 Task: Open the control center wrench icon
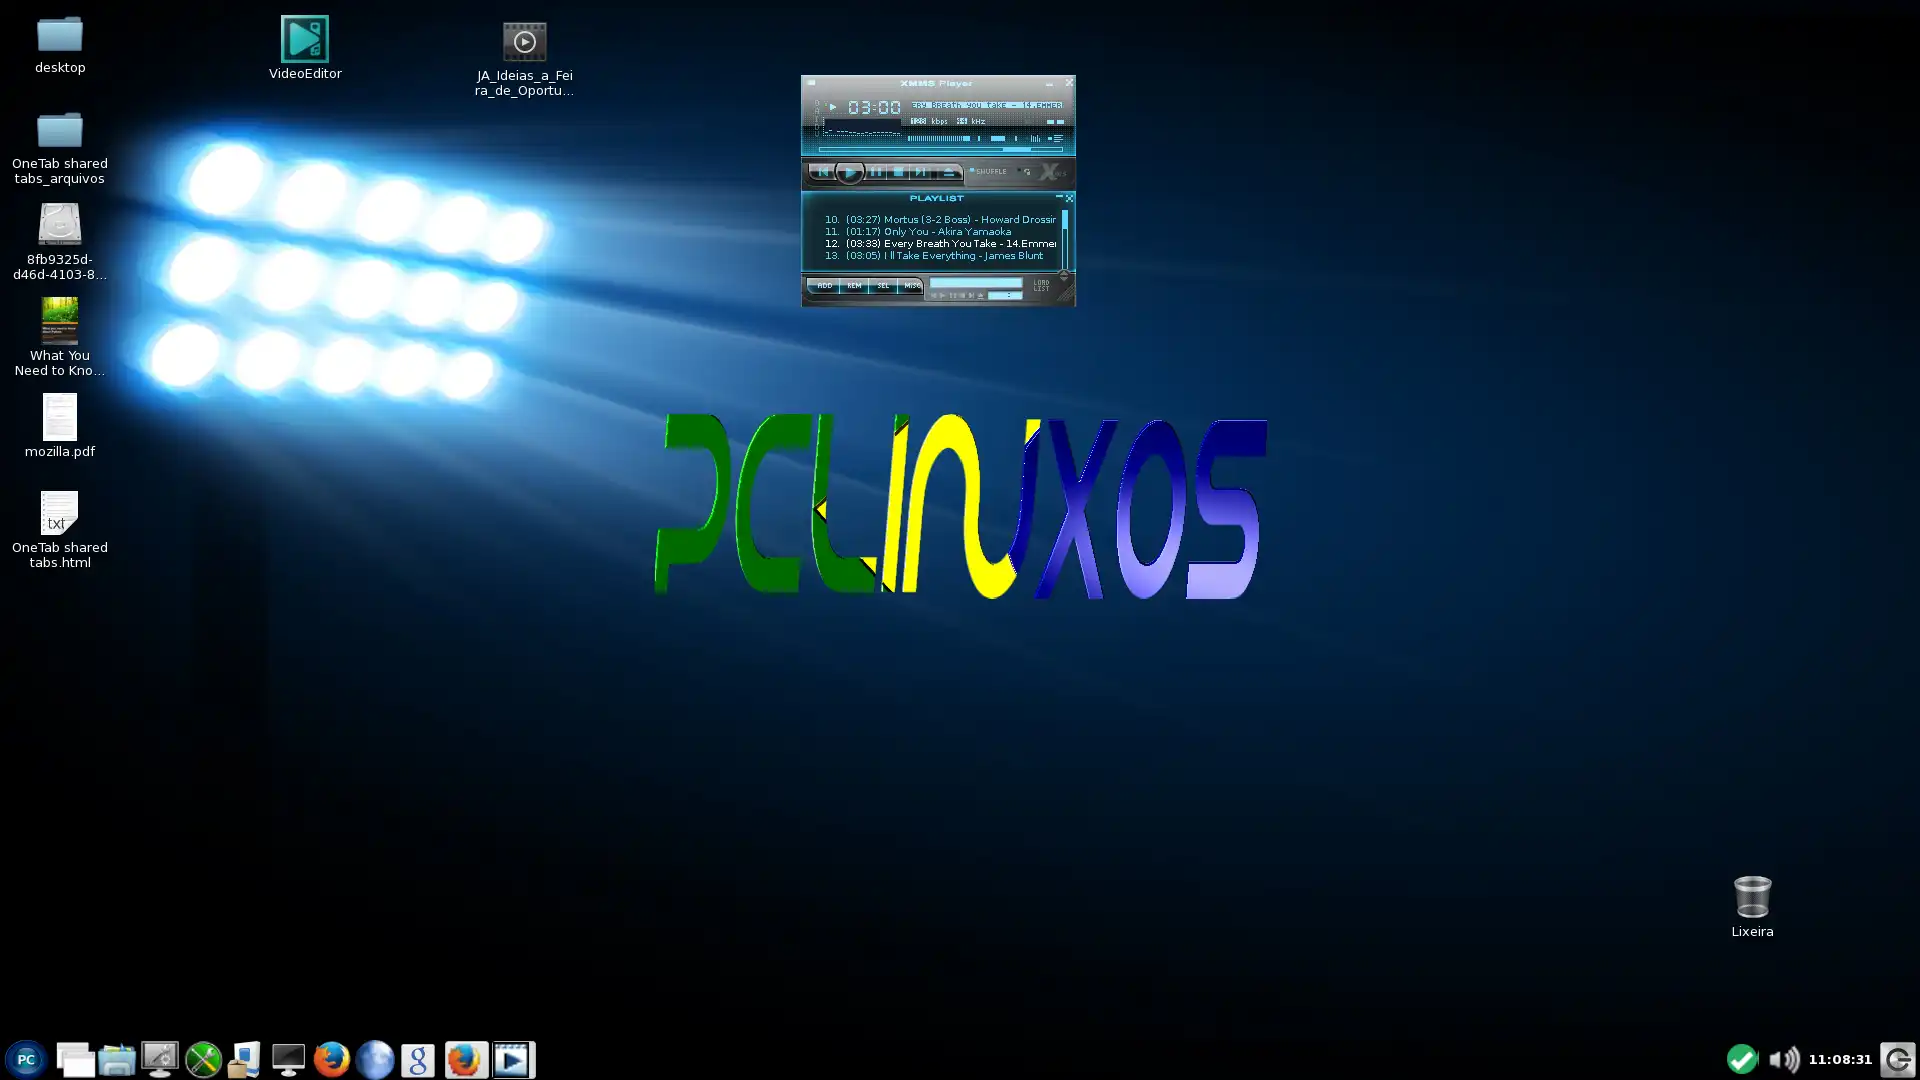pos(203,1059)
